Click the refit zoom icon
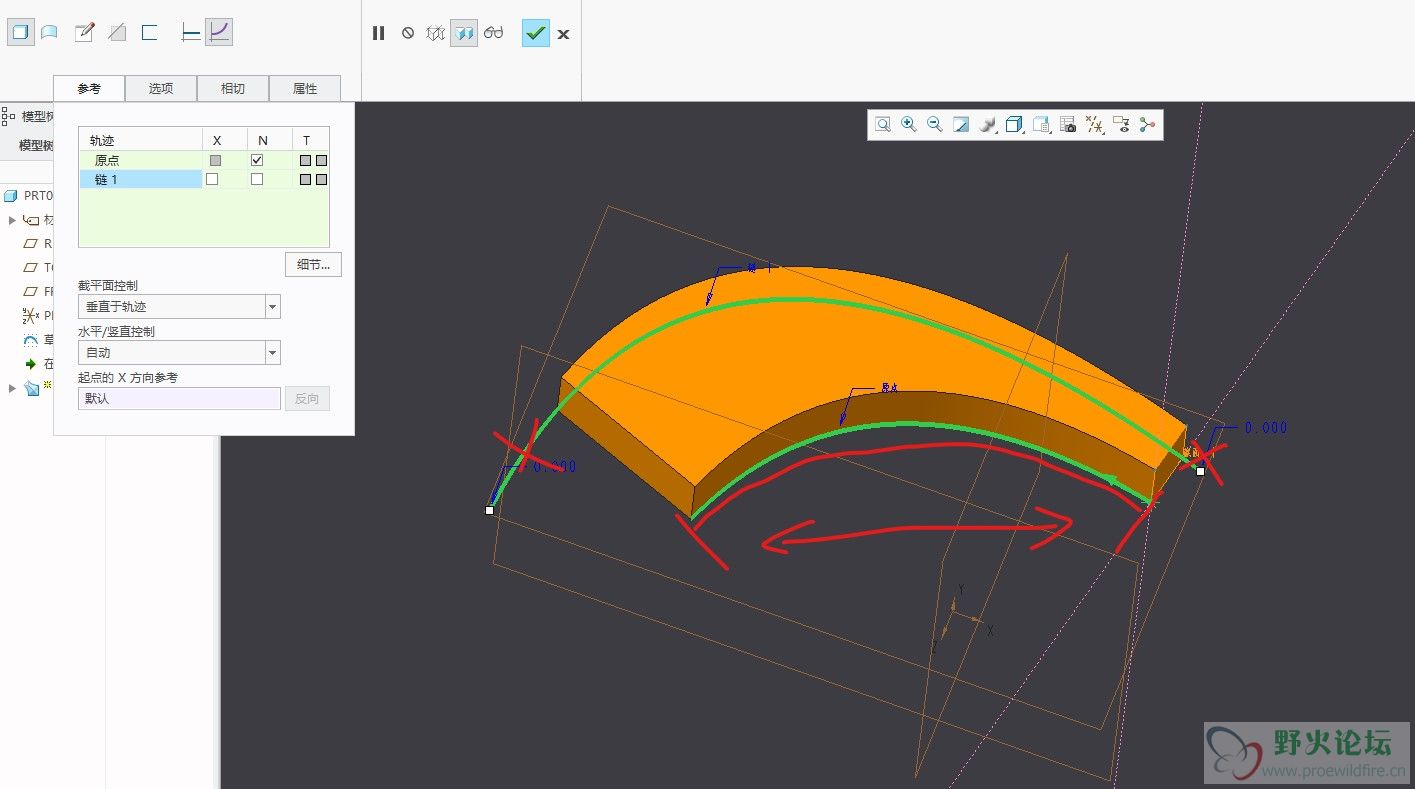Screen dimensions: 1415x789 [x=883, y=124]
